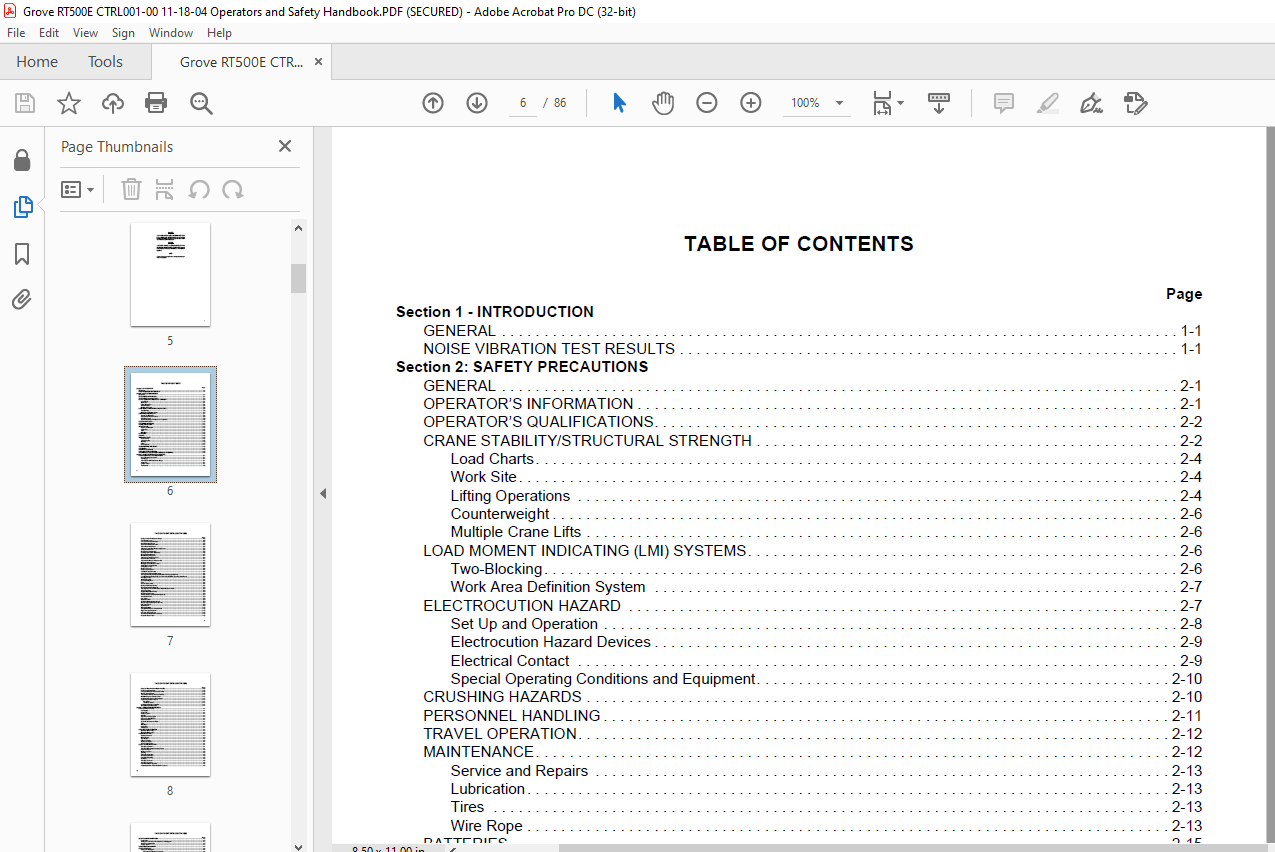Select the page 6 thumbnail
The height and width of the screenshot is (852, 1275).
click(170, 424)
